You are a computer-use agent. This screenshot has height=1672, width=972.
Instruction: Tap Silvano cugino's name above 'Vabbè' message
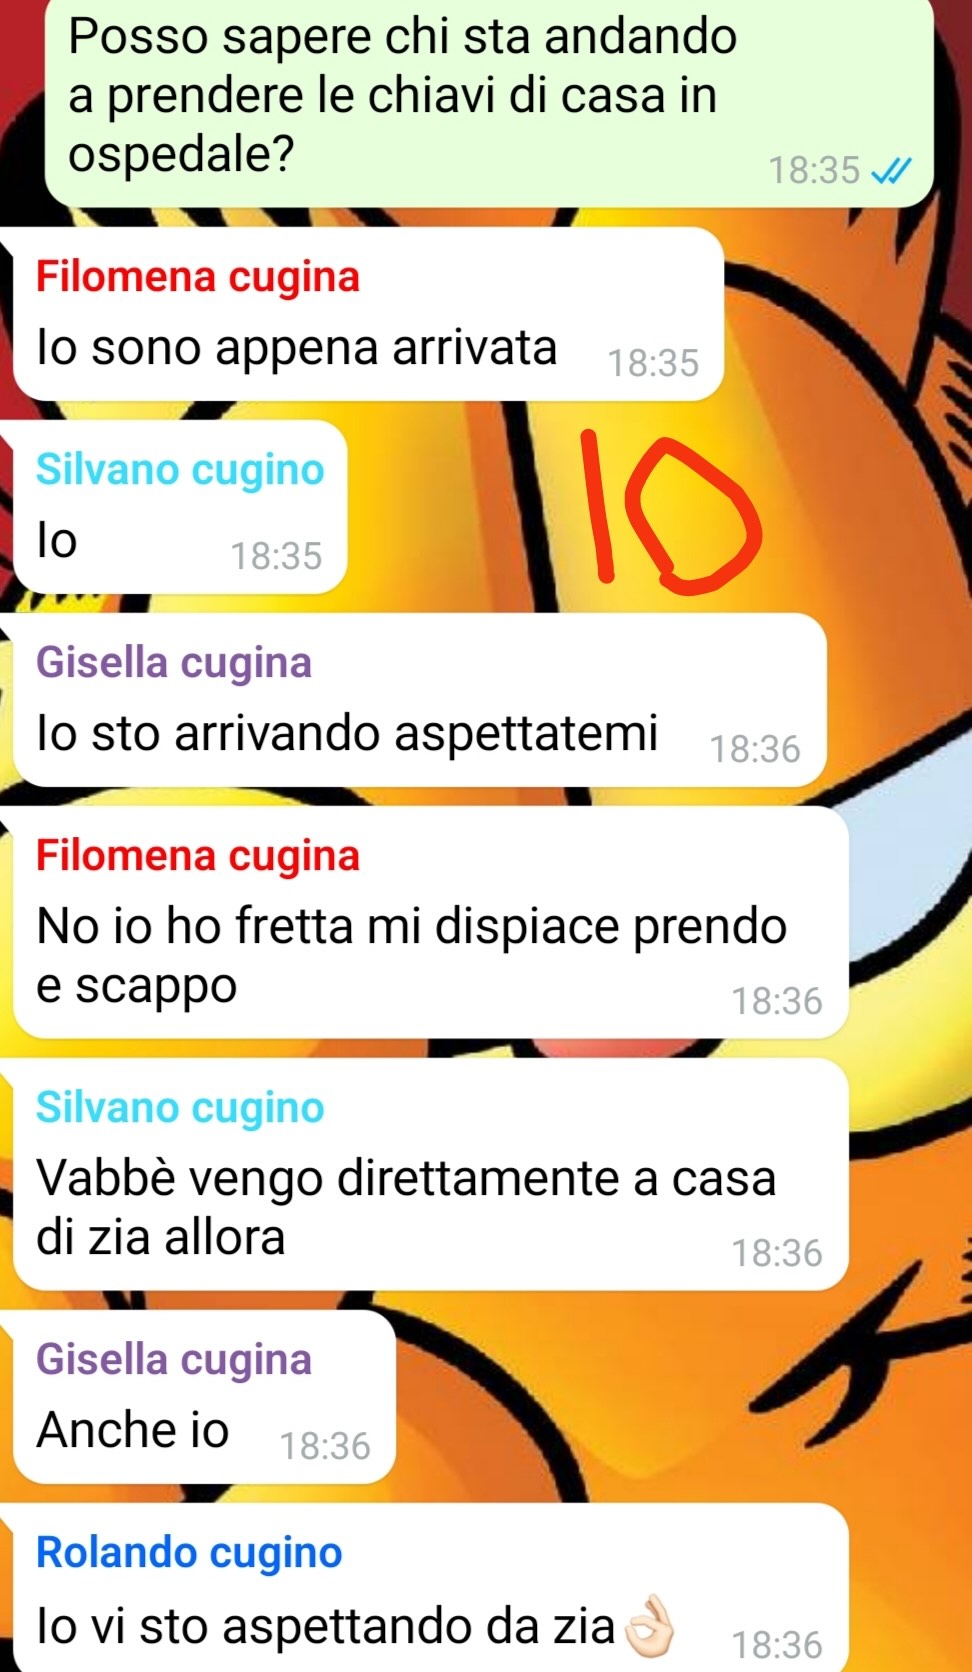[180, 1108]
